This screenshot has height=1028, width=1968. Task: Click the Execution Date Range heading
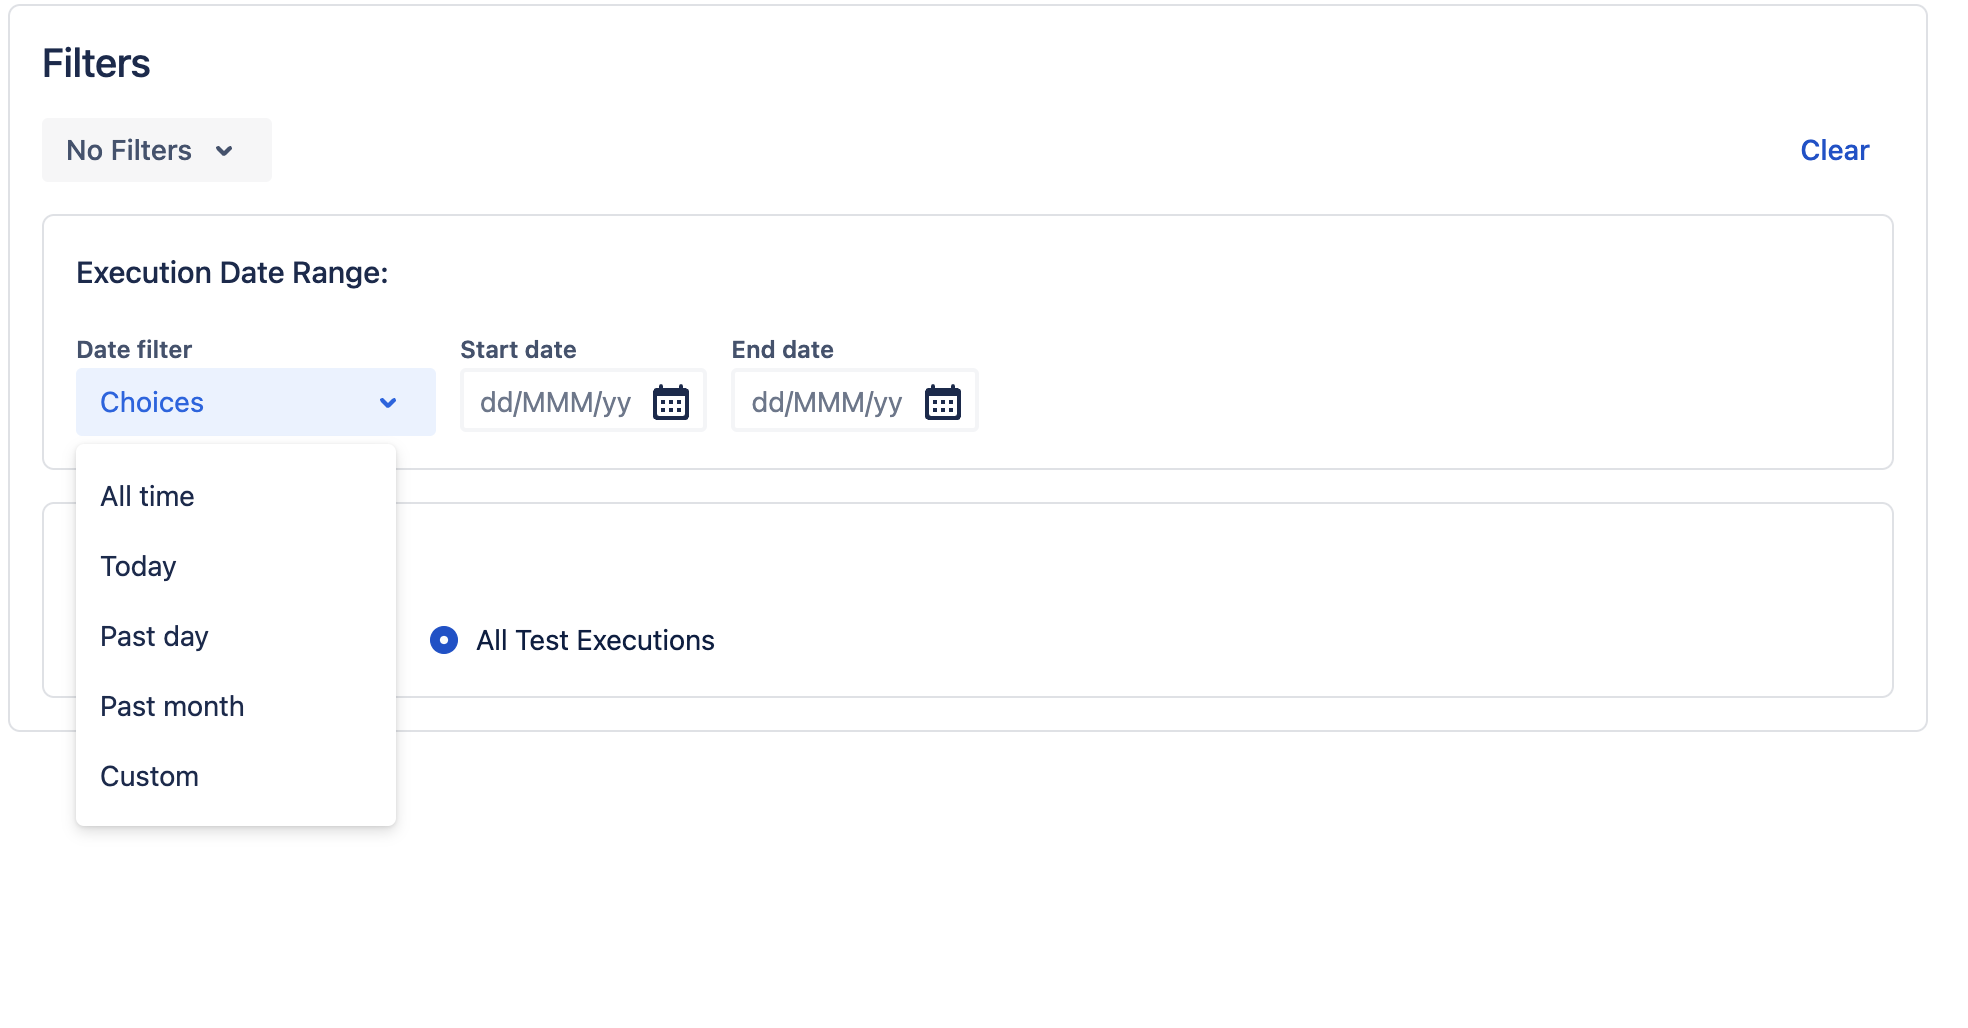(x=232, y=273)
